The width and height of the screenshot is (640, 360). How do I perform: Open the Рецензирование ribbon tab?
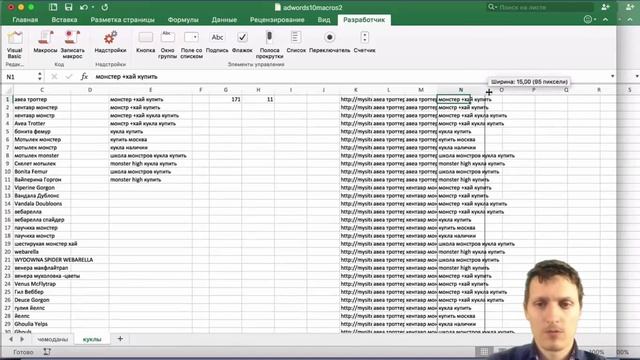tap(277, 20)
